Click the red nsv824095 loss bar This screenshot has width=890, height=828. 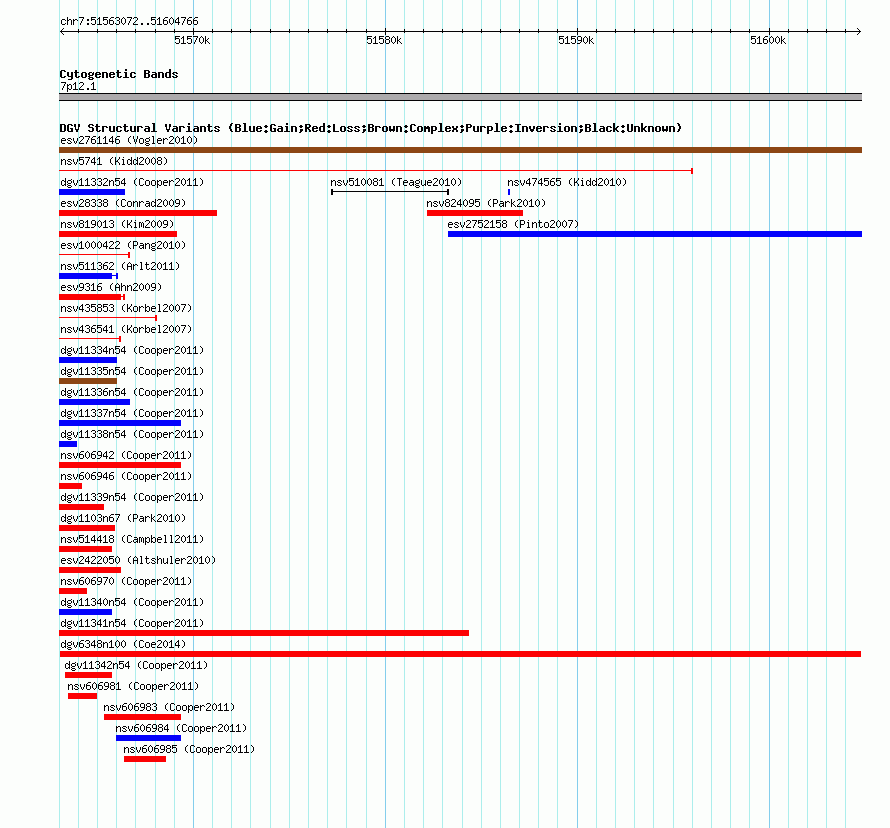point(475,213)
